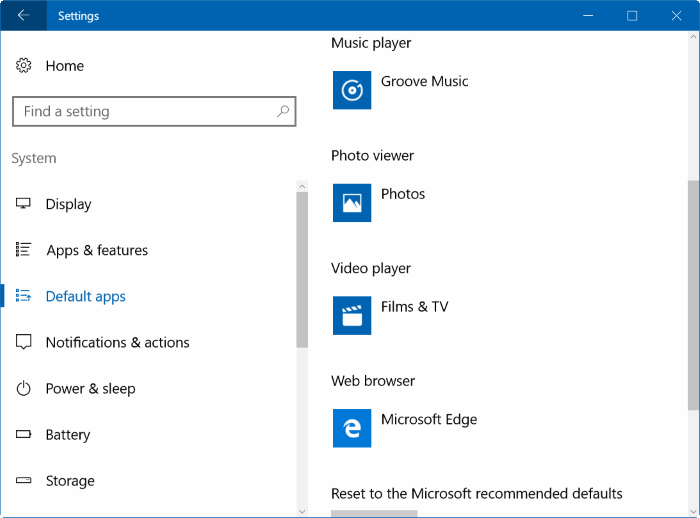Click the Photos app label

[403, 194]
